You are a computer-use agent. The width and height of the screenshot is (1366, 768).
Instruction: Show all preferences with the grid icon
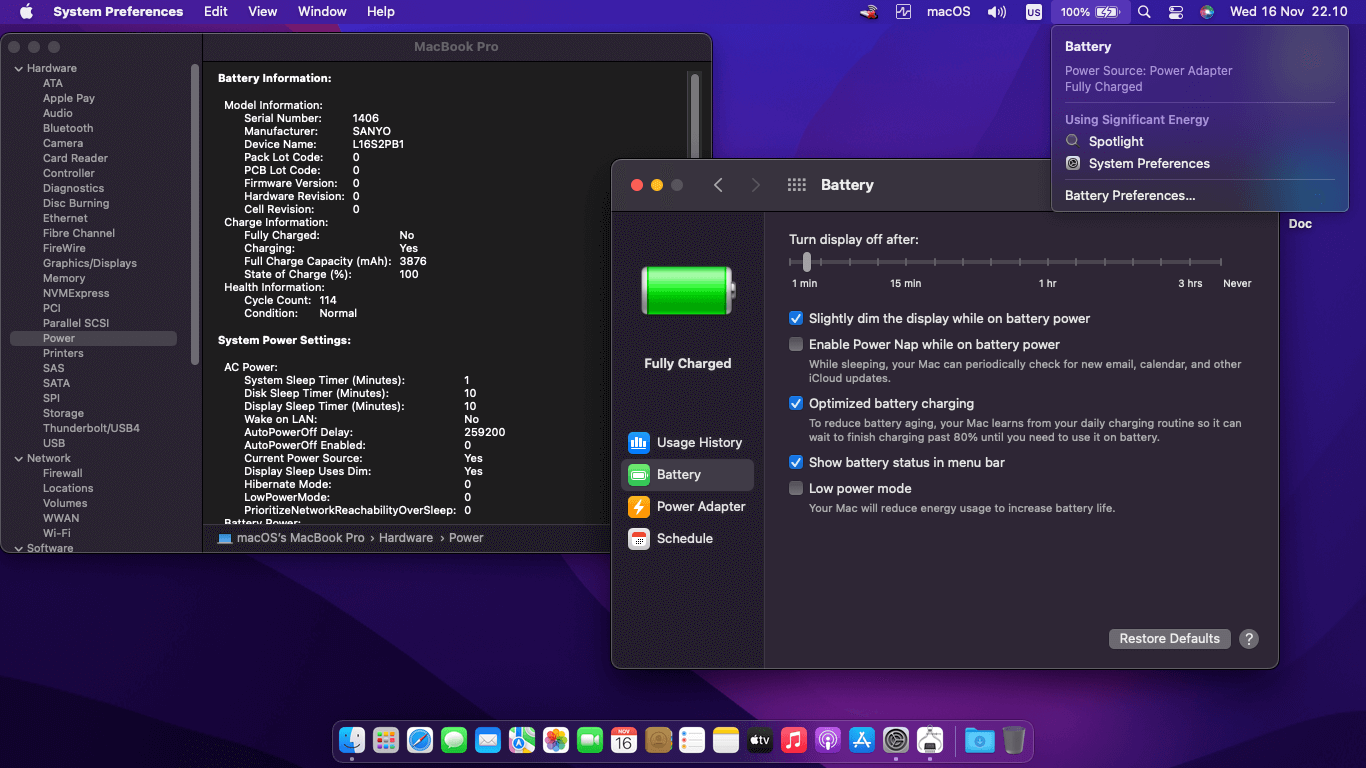pos(797,185)
